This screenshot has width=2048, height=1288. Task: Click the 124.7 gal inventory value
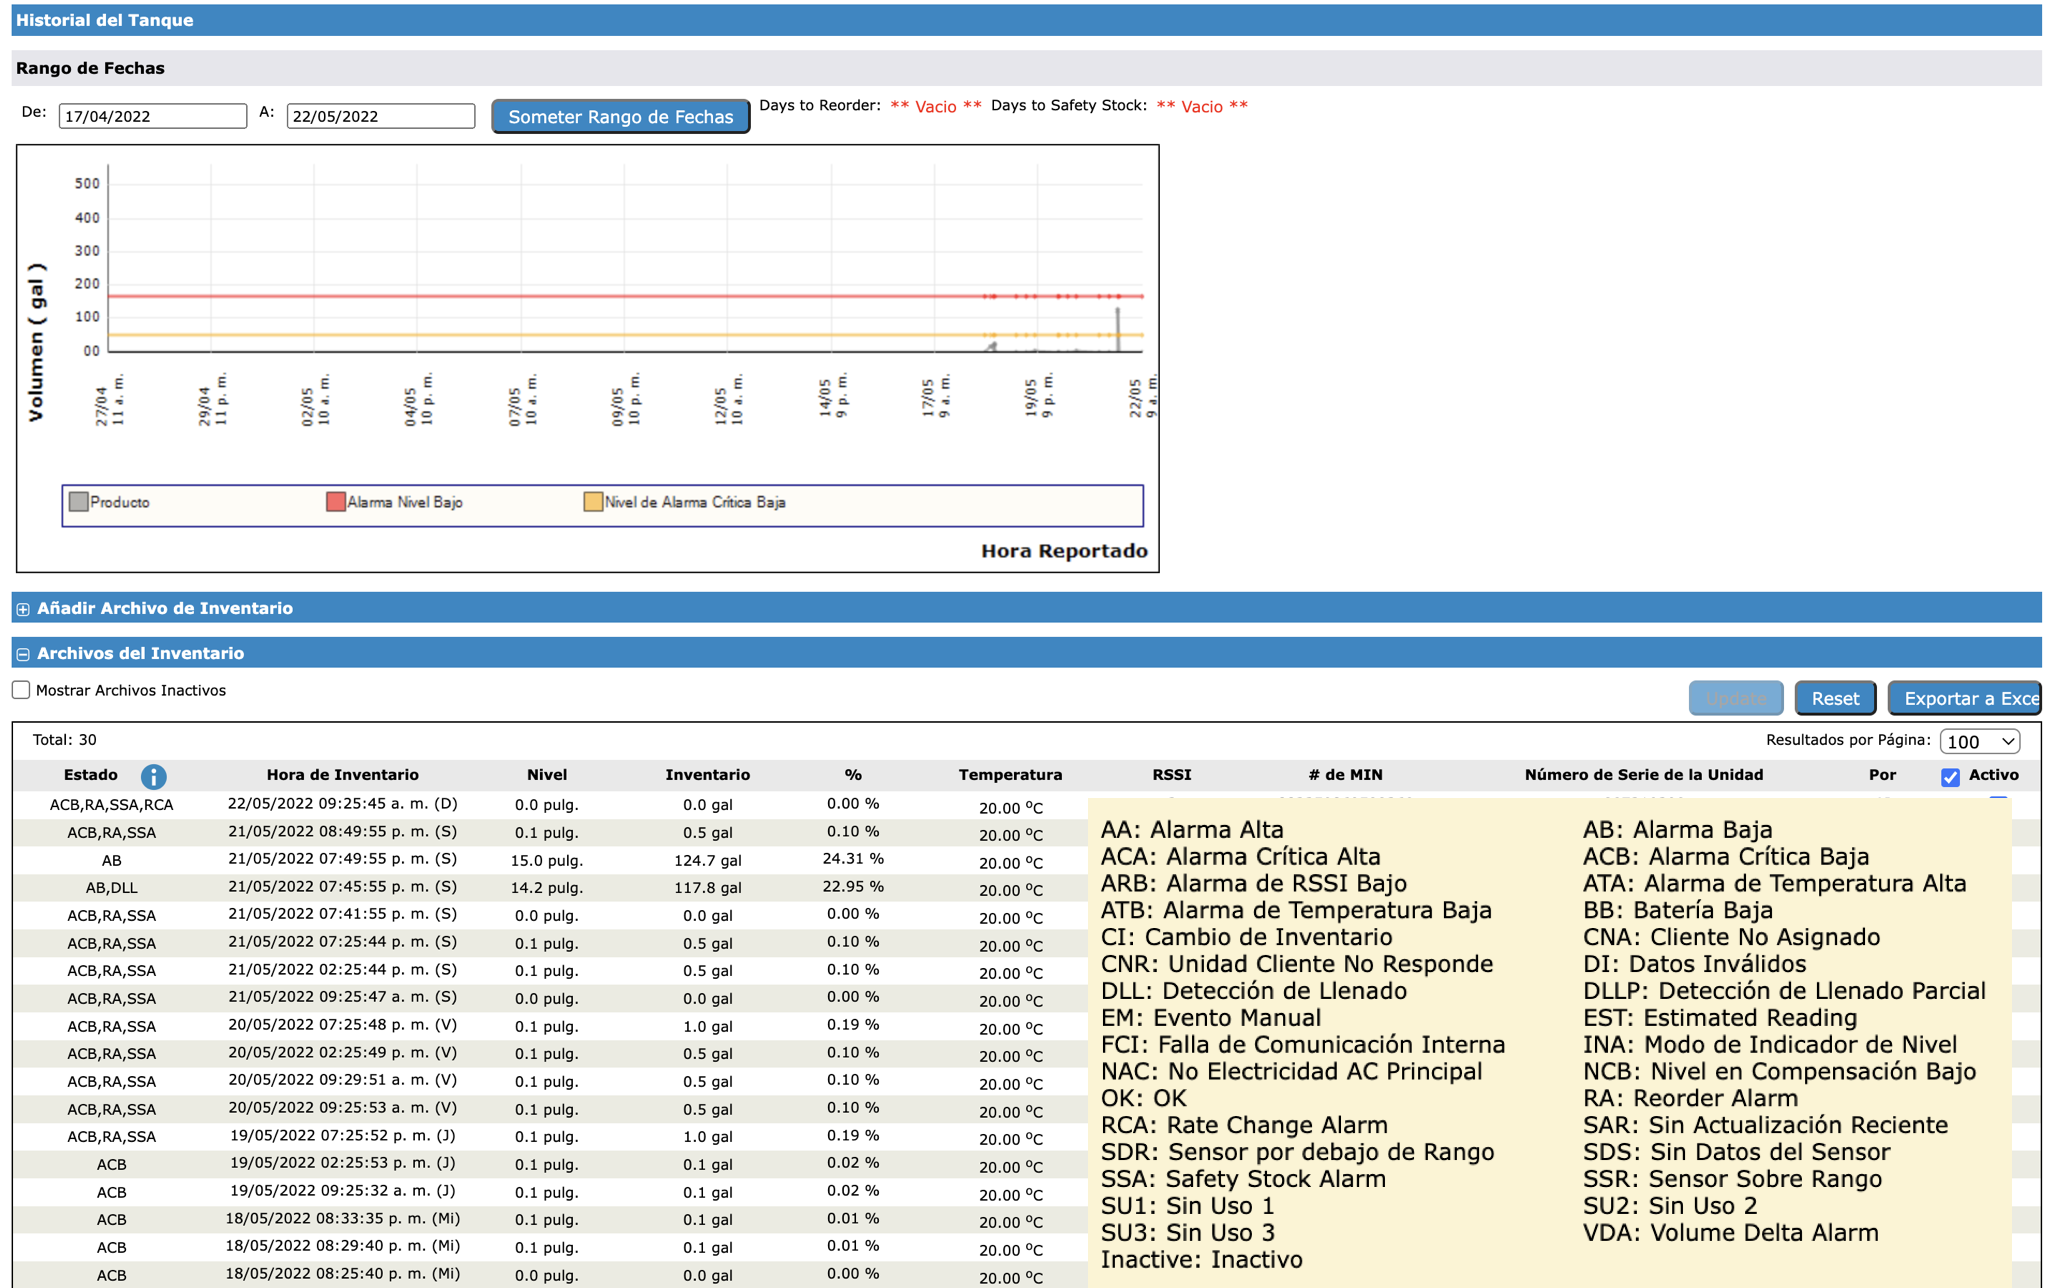(x=708, y=860)
